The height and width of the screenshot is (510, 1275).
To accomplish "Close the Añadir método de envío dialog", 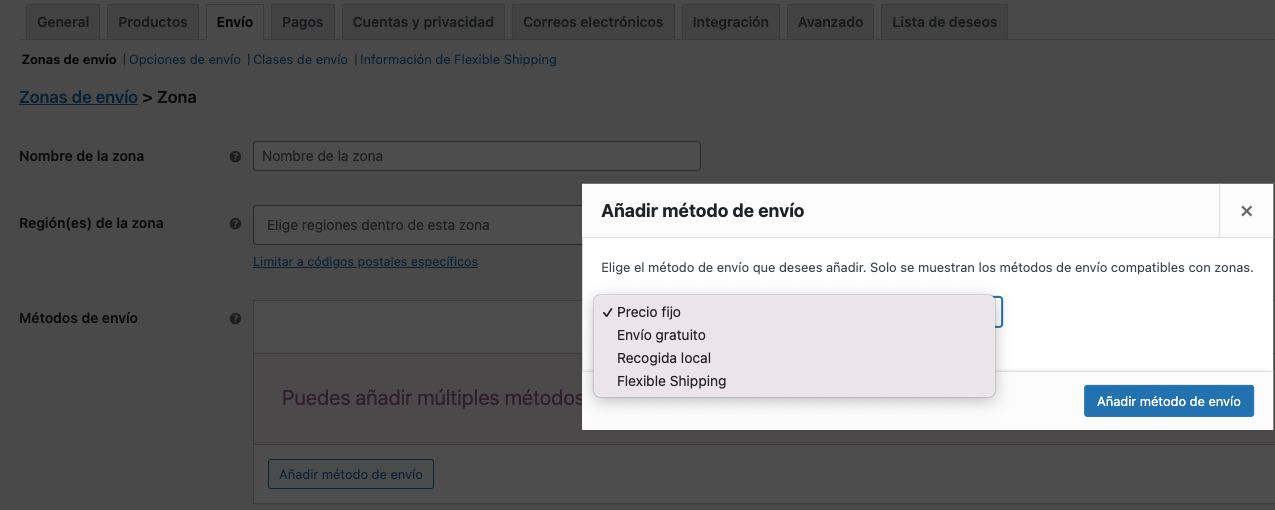I will tap(1247, 211).
